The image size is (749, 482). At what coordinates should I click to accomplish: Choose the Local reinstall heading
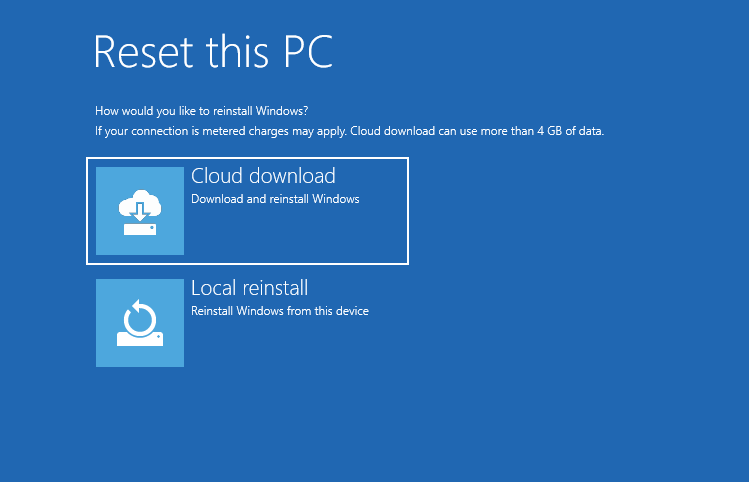pos(249,288)
